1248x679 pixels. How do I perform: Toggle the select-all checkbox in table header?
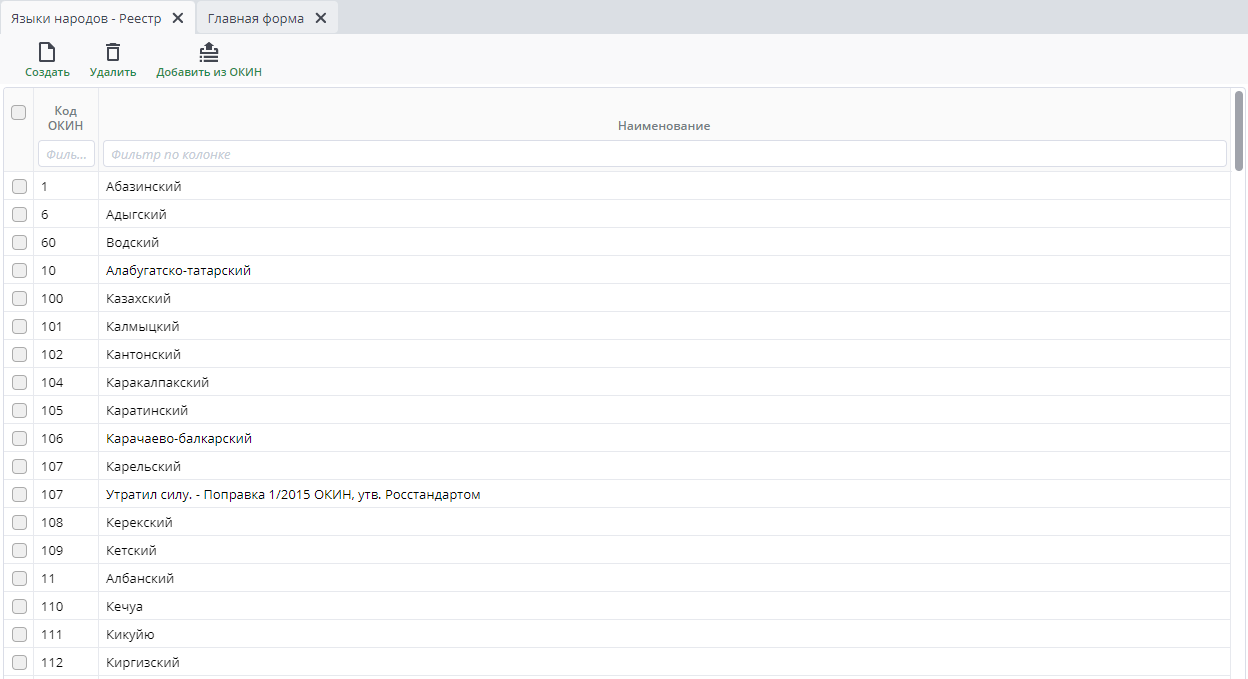tap(18, 112)
